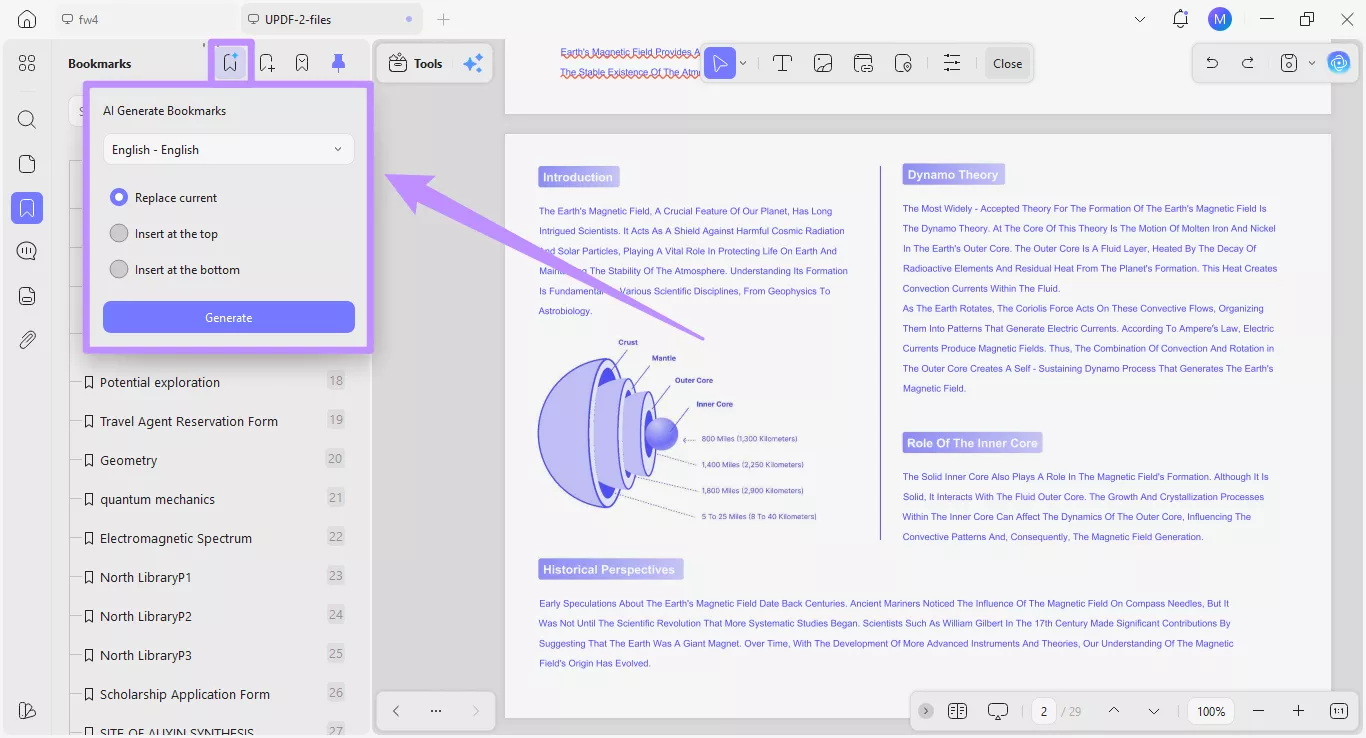This screenshot has width=1366, height=738.
Task: Select the pin bookmark icon
Action: click(x=338, y=62)
